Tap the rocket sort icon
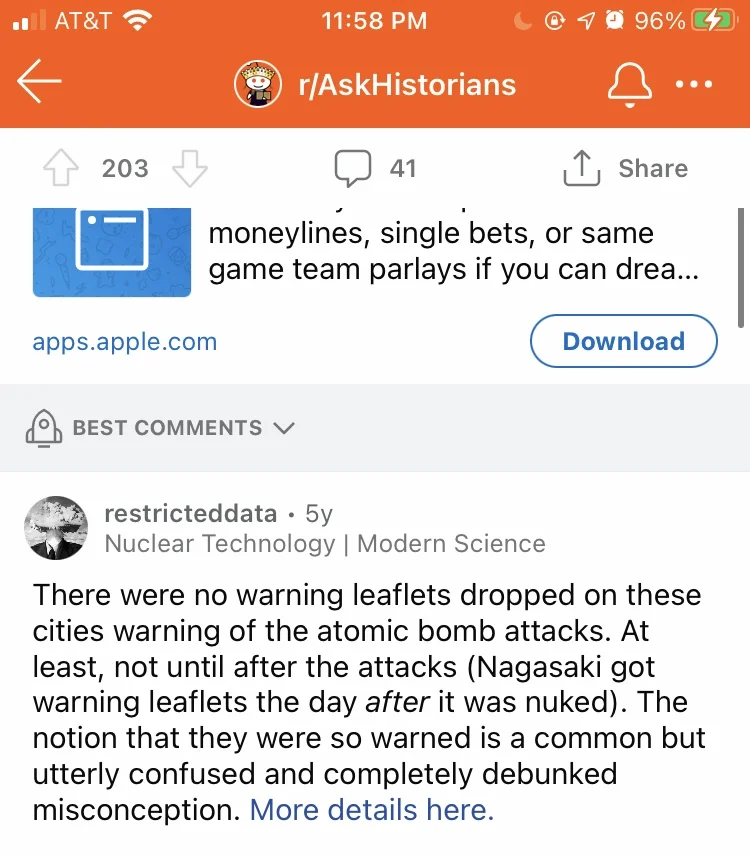Viewport: 750px width, 856px height. click(x=44, y=429)
